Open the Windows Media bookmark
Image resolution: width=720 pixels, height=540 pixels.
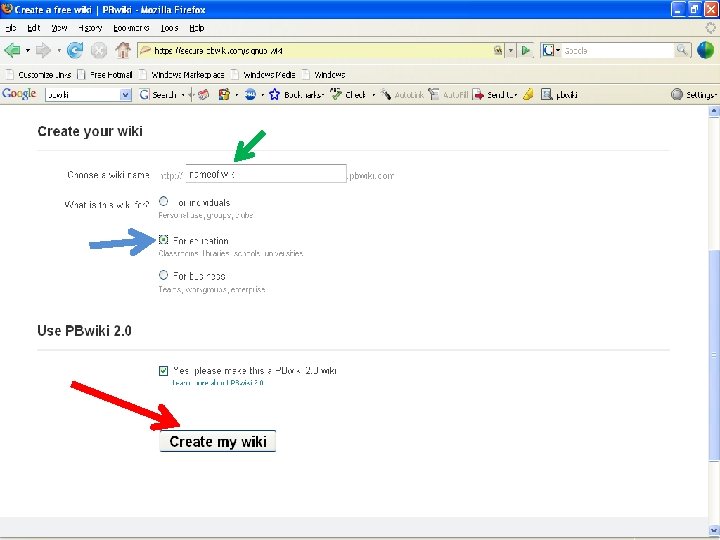coord(263,74)
